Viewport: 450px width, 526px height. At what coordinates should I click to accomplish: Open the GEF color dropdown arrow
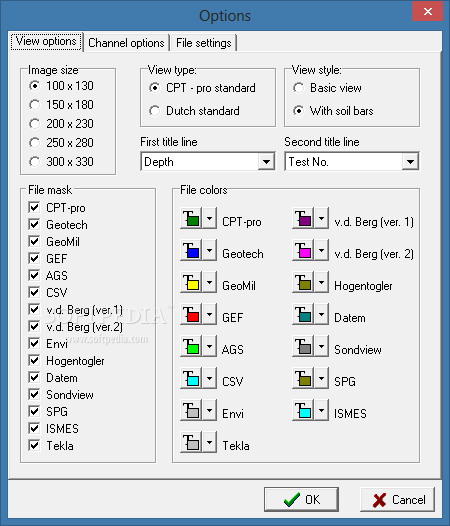pos(209,314)
